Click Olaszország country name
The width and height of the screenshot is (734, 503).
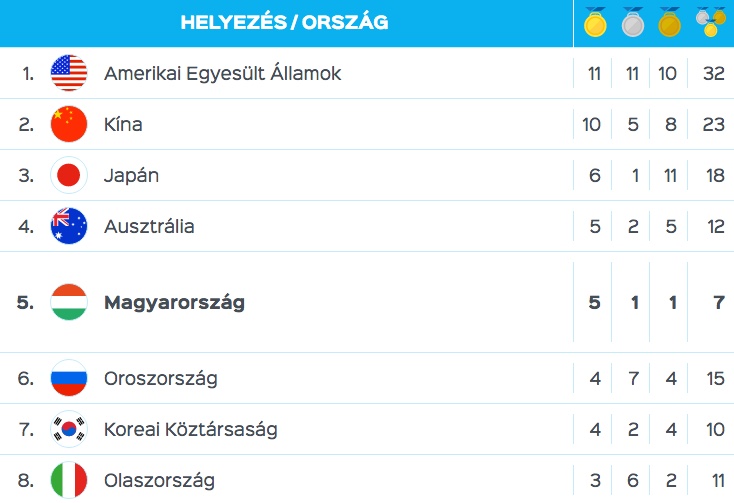(x=159, y=481)
